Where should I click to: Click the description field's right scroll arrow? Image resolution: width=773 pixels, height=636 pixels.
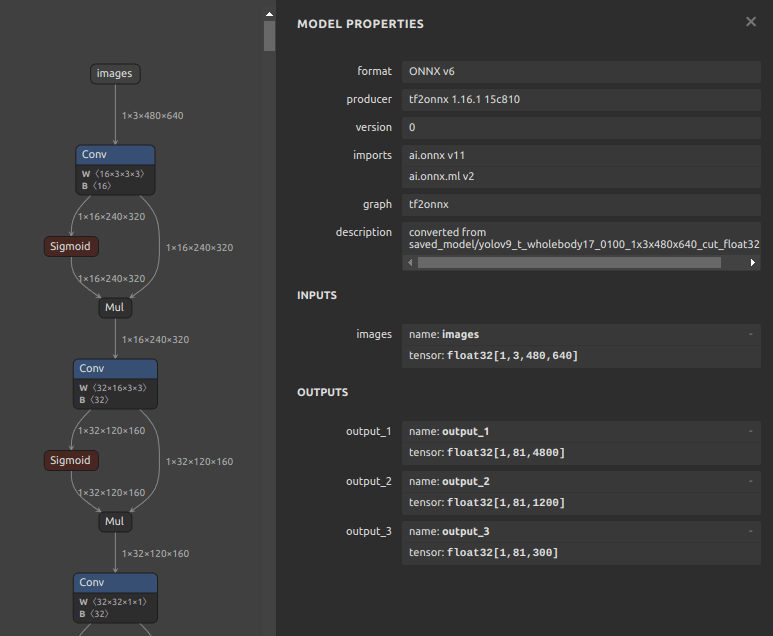point(753,263)
